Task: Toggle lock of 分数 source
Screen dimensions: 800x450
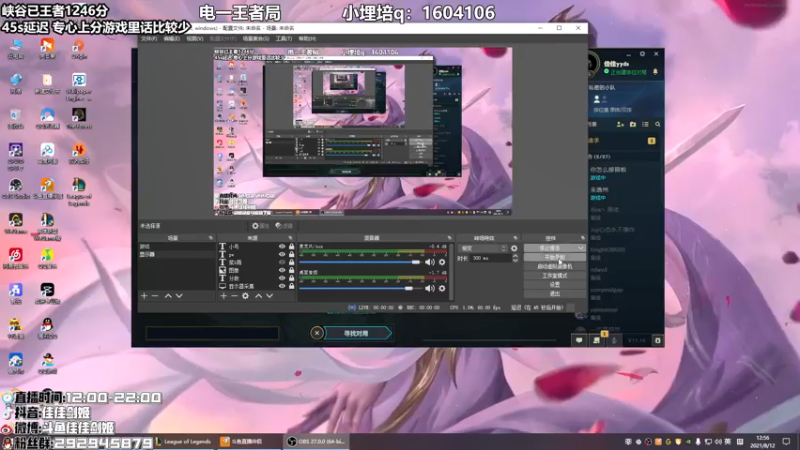Action: 291,278
